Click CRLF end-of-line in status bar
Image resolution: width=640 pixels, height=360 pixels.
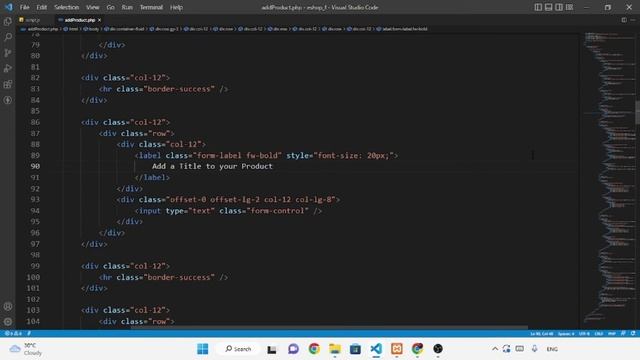pos(599,333)
